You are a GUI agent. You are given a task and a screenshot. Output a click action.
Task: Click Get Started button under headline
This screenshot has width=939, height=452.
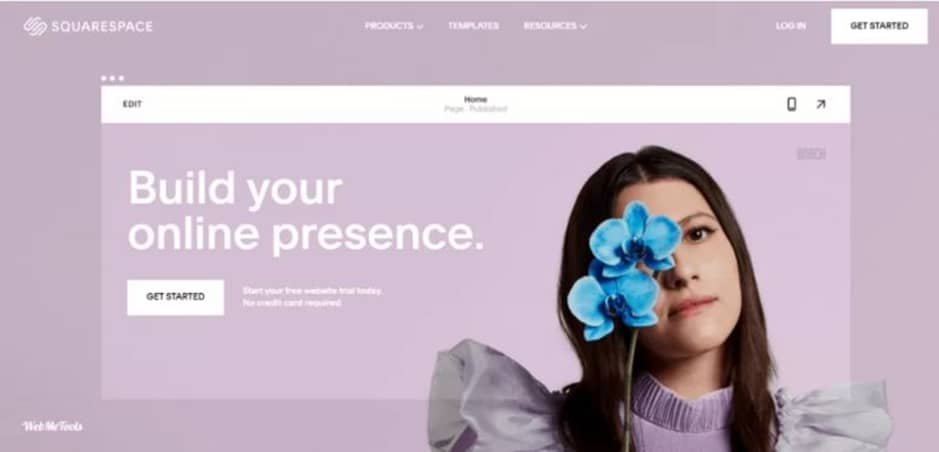(x=175, y=297)
